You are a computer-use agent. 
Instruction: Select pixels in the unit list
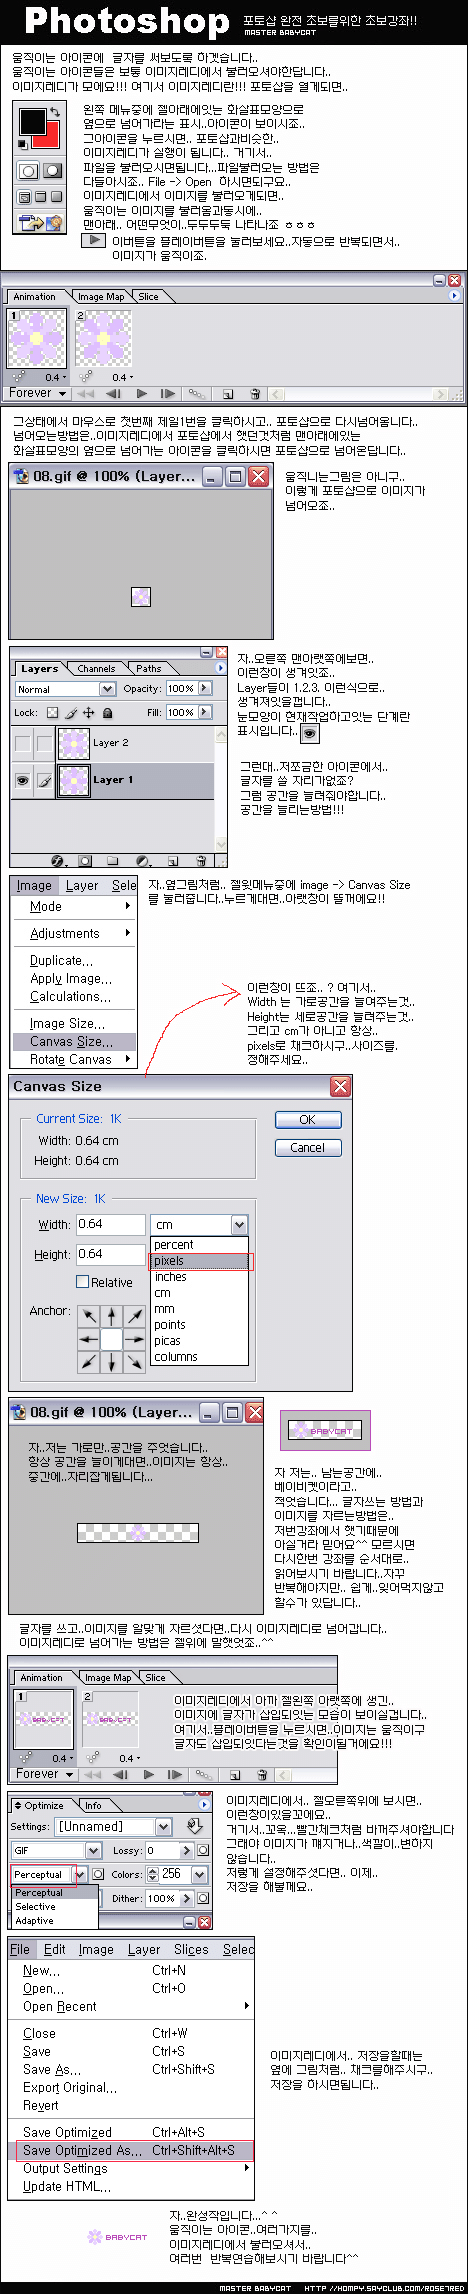[x=200, y=1261]
